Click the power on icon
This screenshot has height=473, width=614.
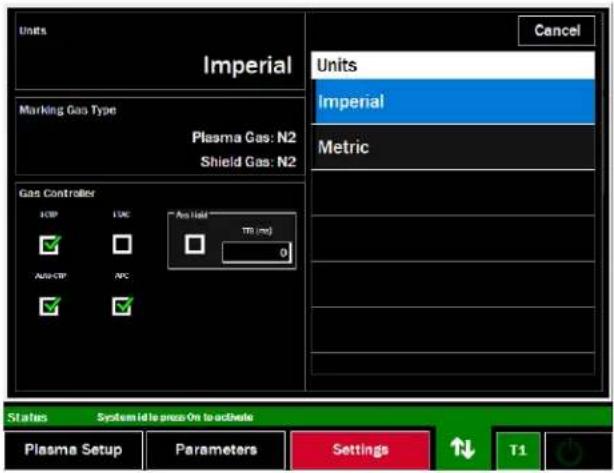[x=570, y=451]
